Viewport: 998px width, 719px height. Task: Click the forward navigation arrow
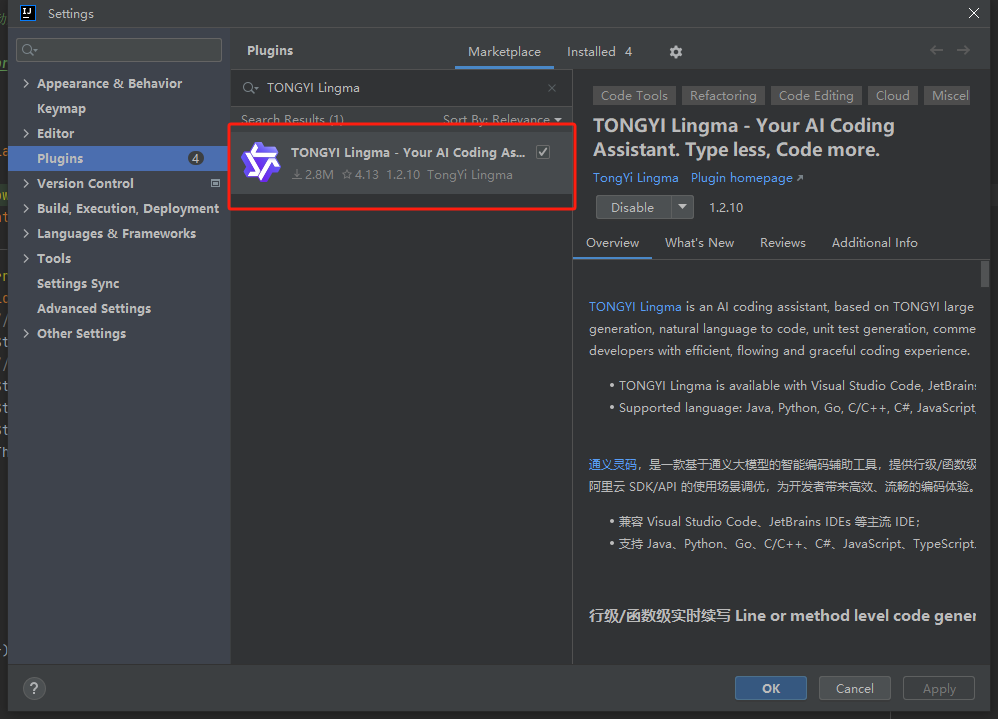tap(964, 50)
